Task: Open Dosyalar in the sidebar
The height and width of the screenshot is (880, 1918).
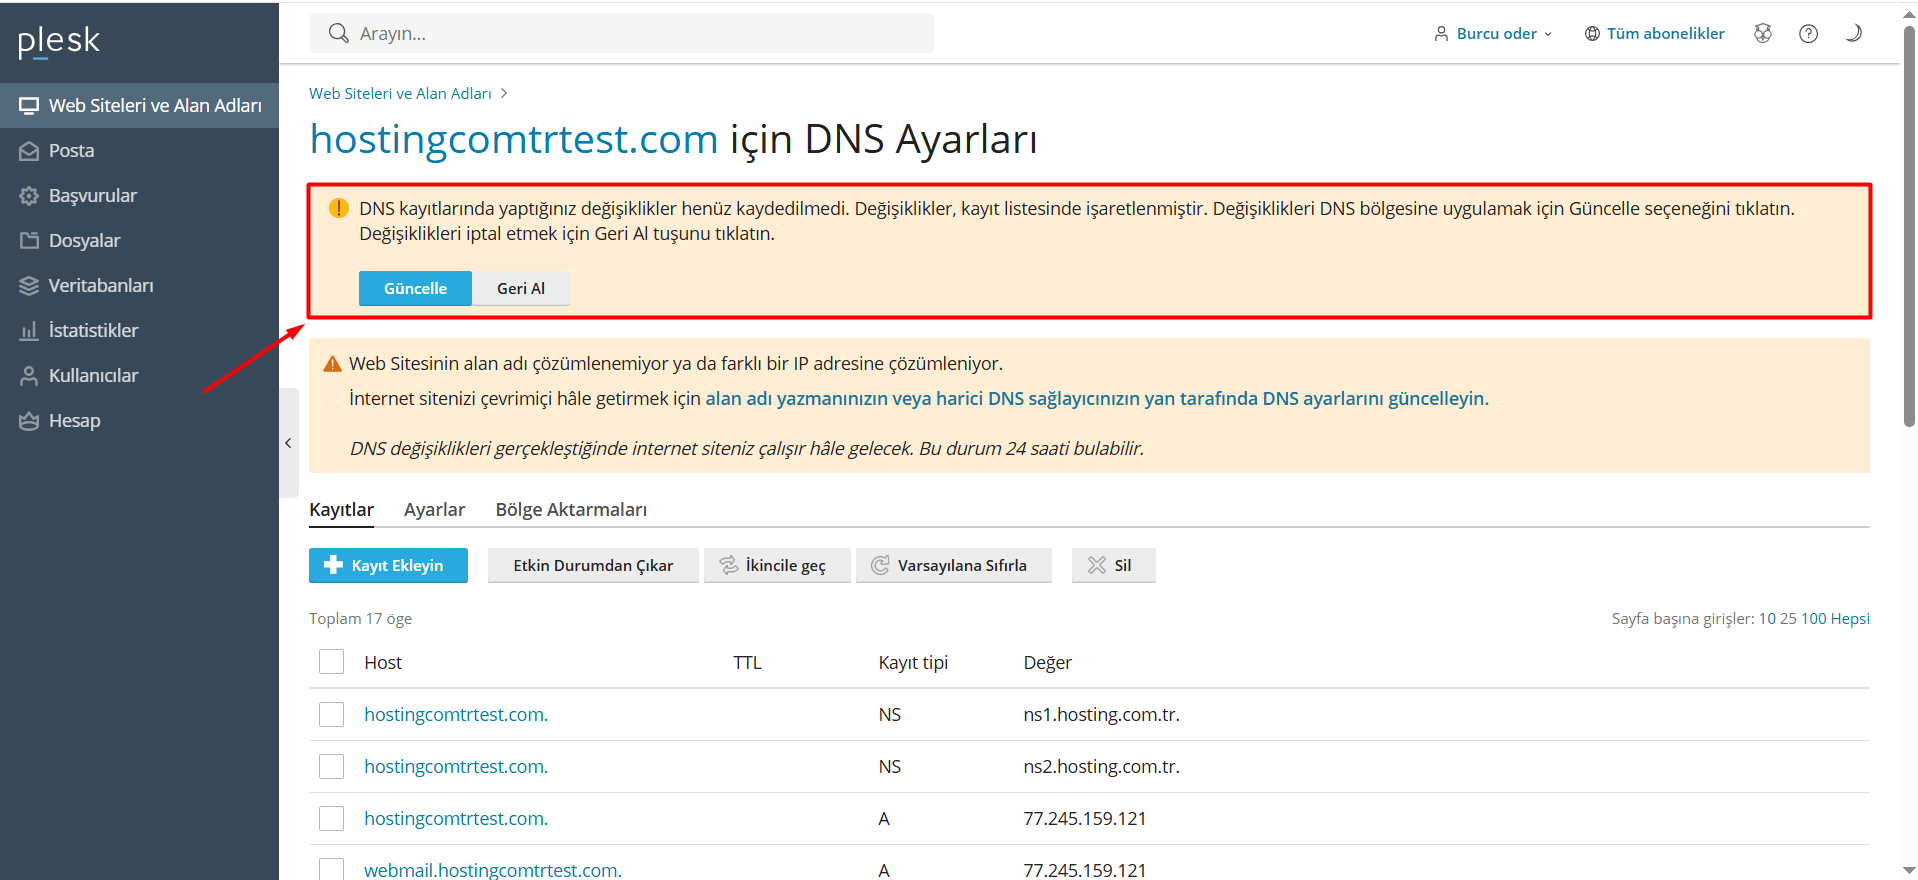Action: [x=139, y=241]
